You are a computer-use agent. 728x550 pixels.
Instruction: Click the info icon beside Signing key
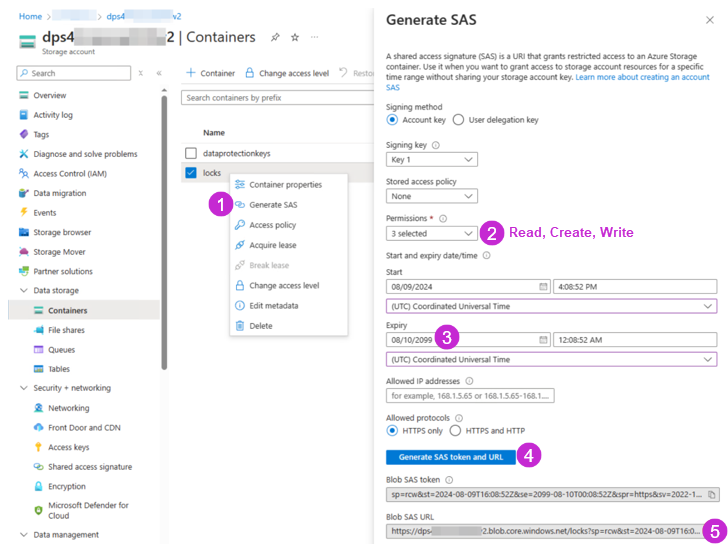coord(435,145)
